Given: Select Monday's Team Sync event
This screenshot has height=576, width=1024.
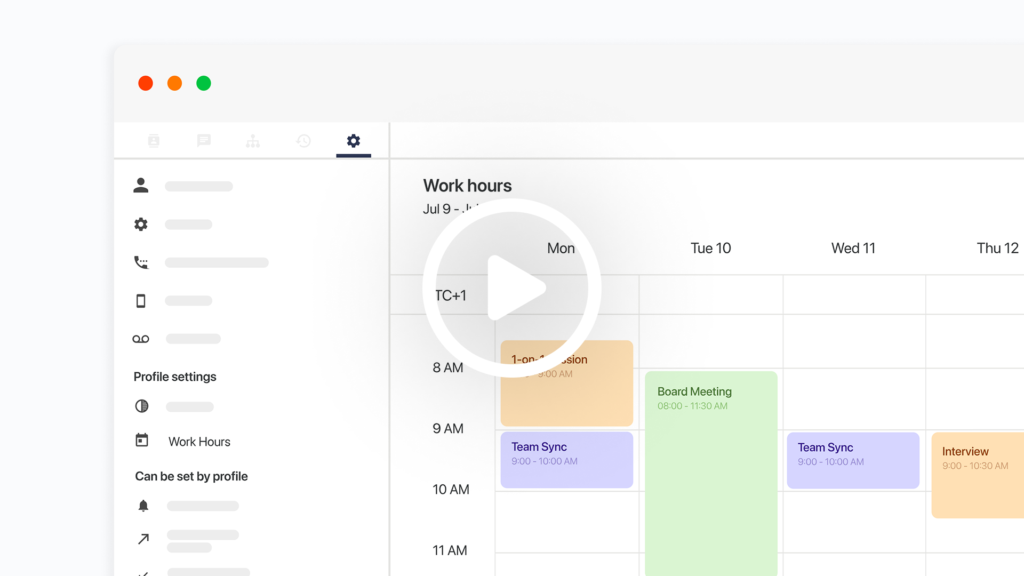Looking at the screenshot, I should 566,460.
